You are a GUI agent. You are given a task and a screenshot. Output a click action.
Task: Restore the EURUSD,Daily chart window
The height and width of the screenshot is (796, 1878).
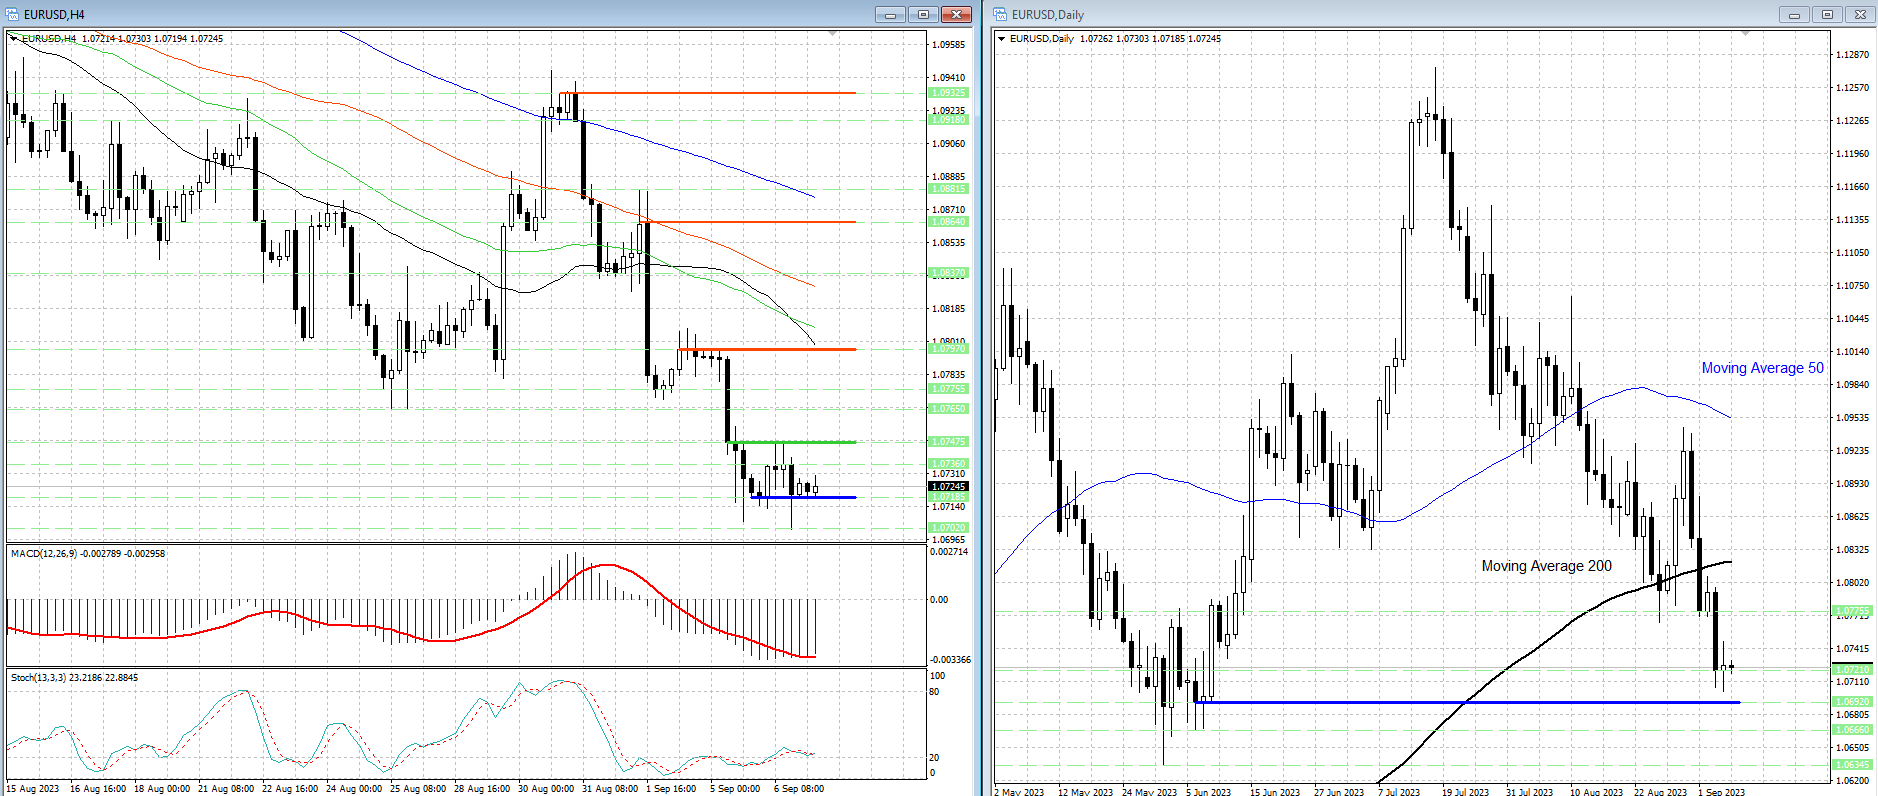[x=1827, y=14]
